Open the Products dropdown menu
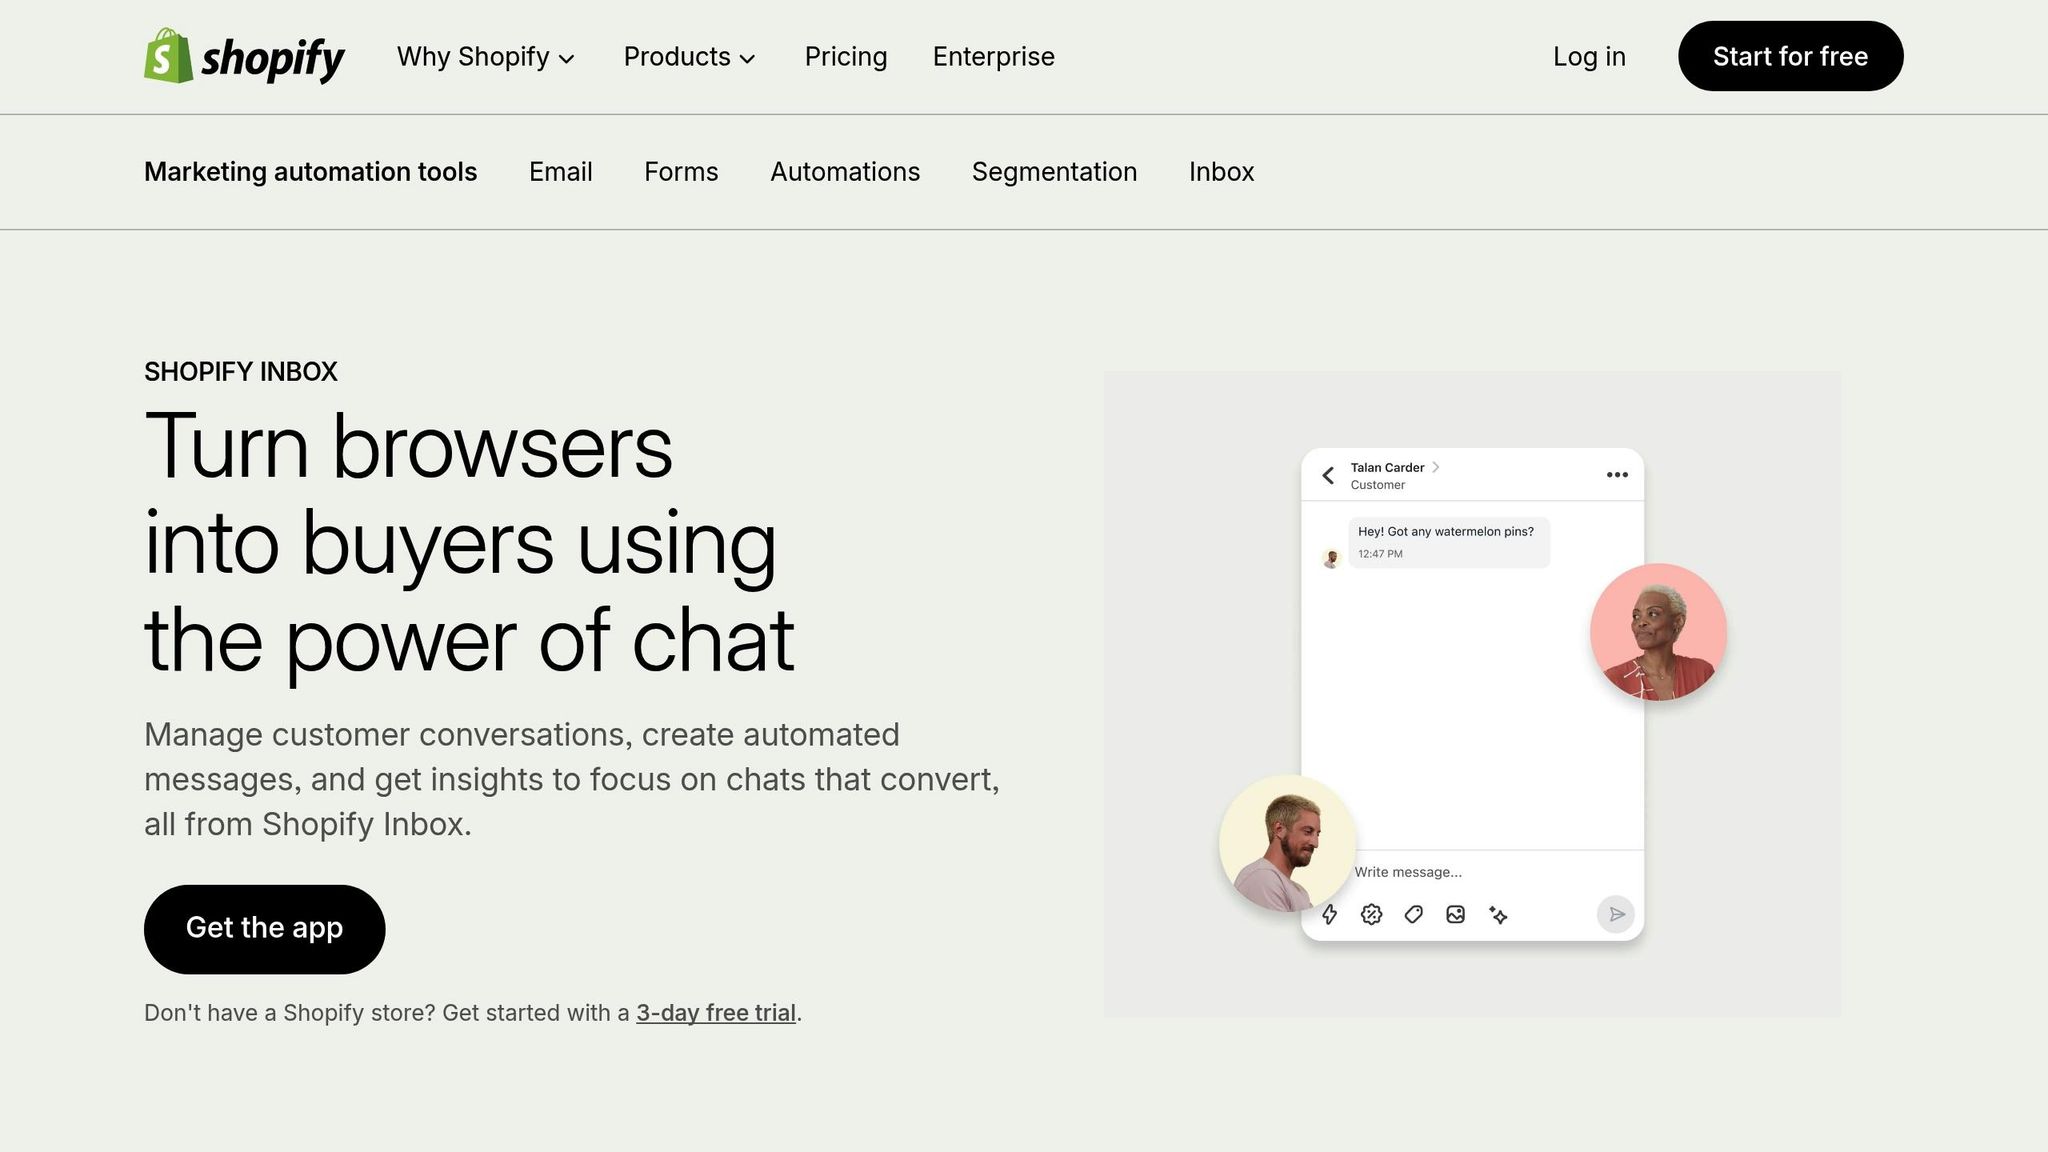This screenshot has width=2048, height=1152. 689,57
